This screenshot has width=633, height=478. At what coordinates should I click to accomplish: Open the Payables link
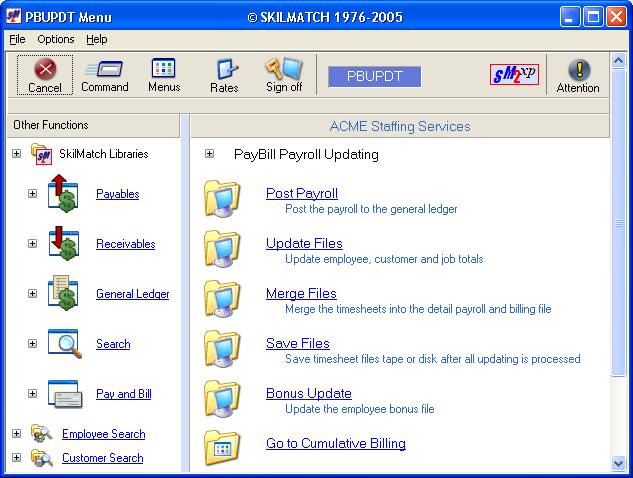coord(117,194)
